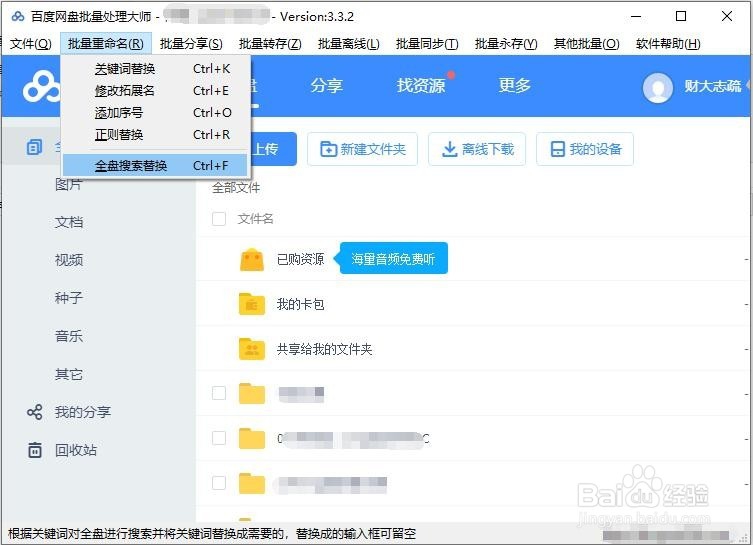Screen dimensions: 753x545
Task: Check the box for third blurred folder row
Action: click(x=219, y=483)
